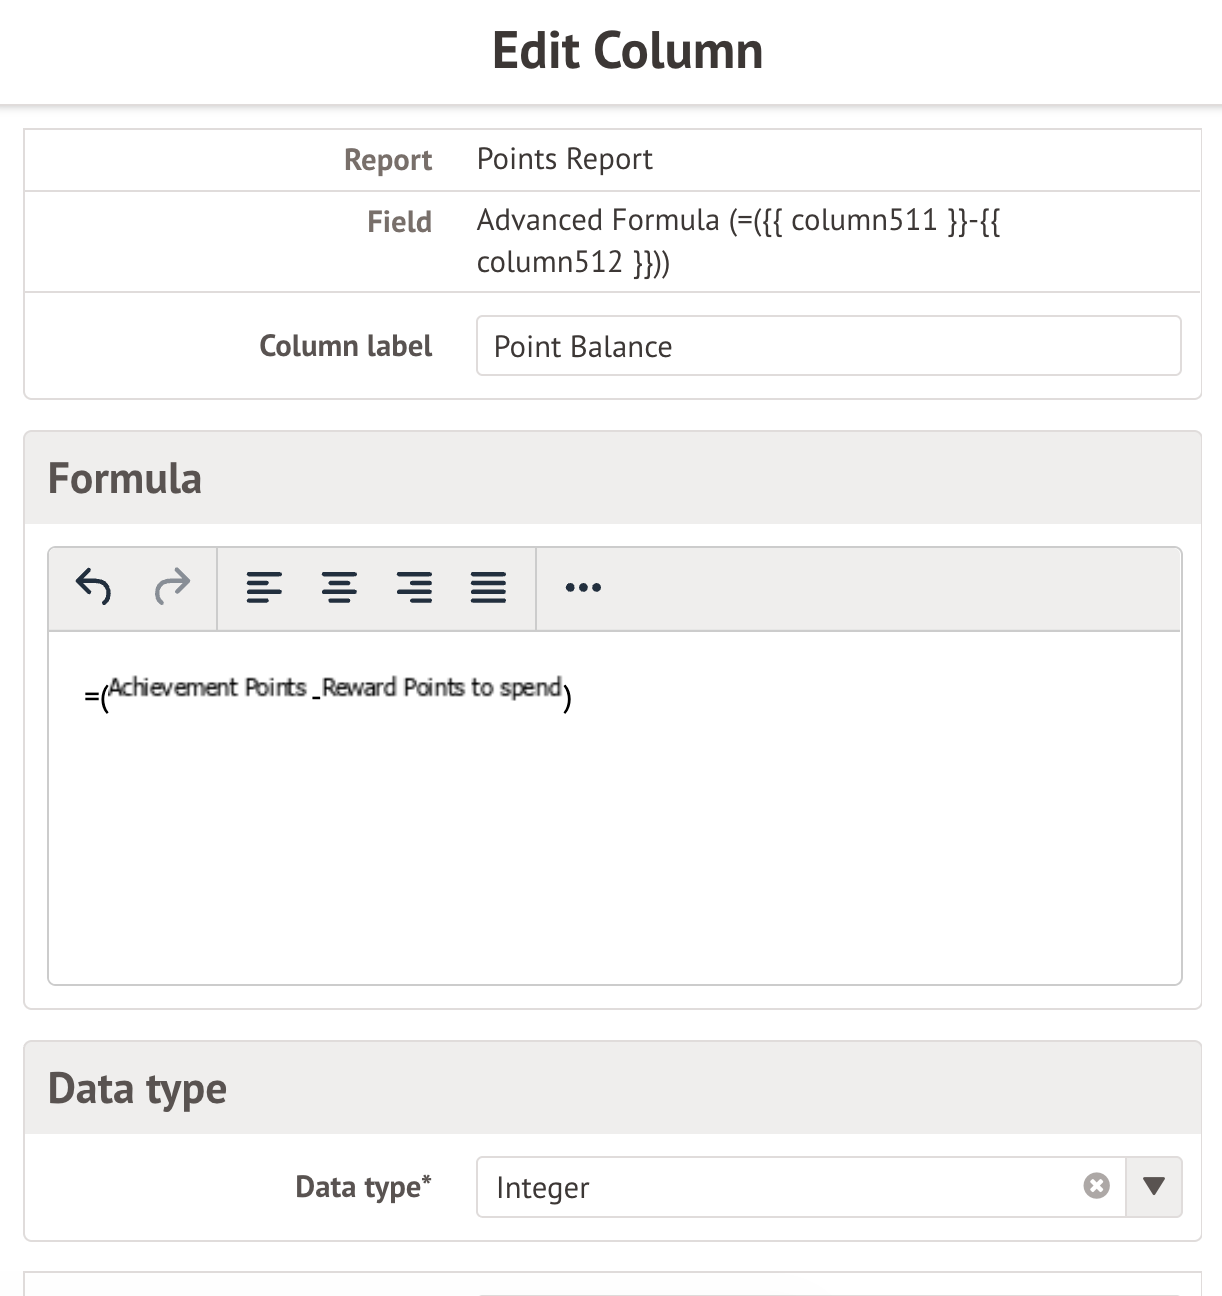Align formula text to the right

414,587
